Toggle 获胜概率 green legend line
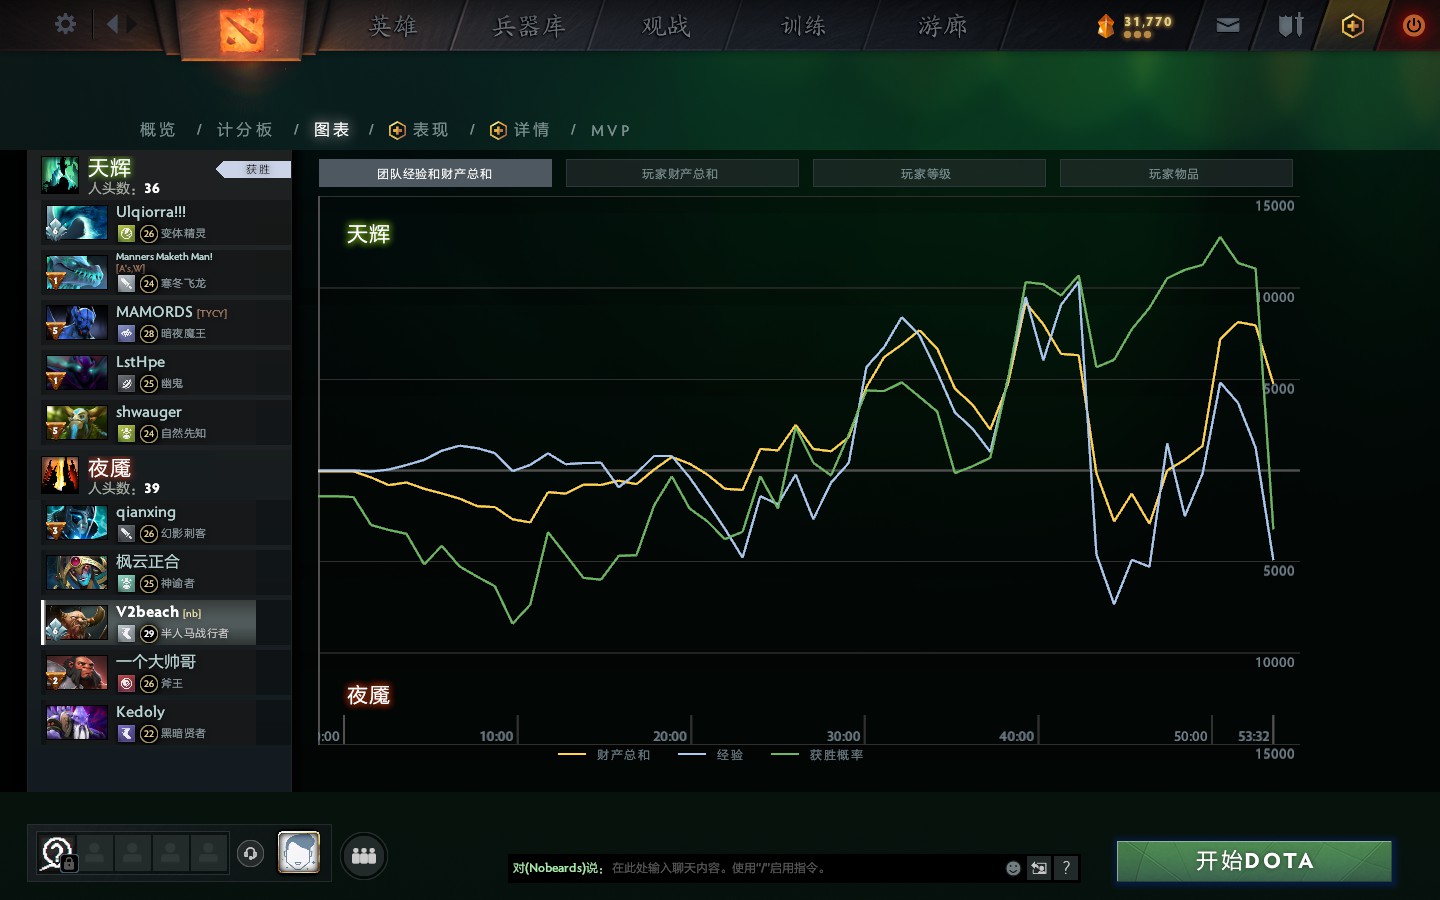The image size is (1440, 900). (817, 755)
